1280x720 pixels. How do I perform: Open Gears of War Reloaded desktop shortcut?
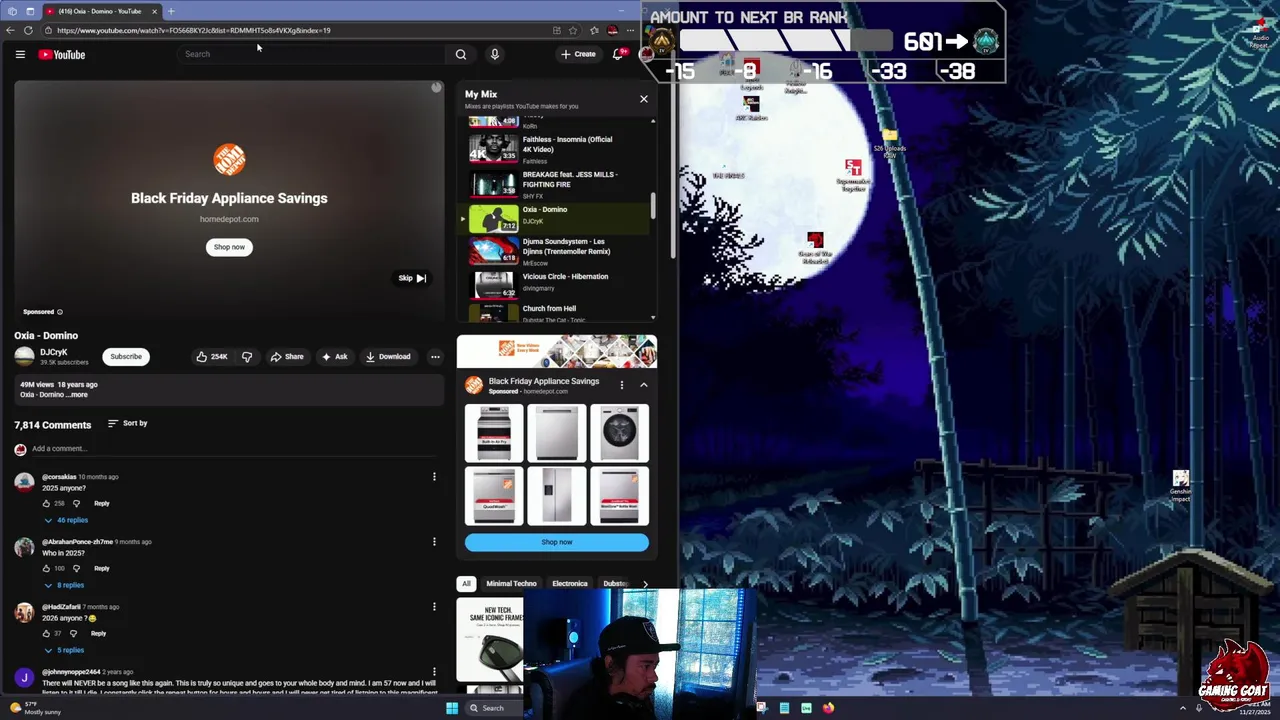(x=815, y=248)
